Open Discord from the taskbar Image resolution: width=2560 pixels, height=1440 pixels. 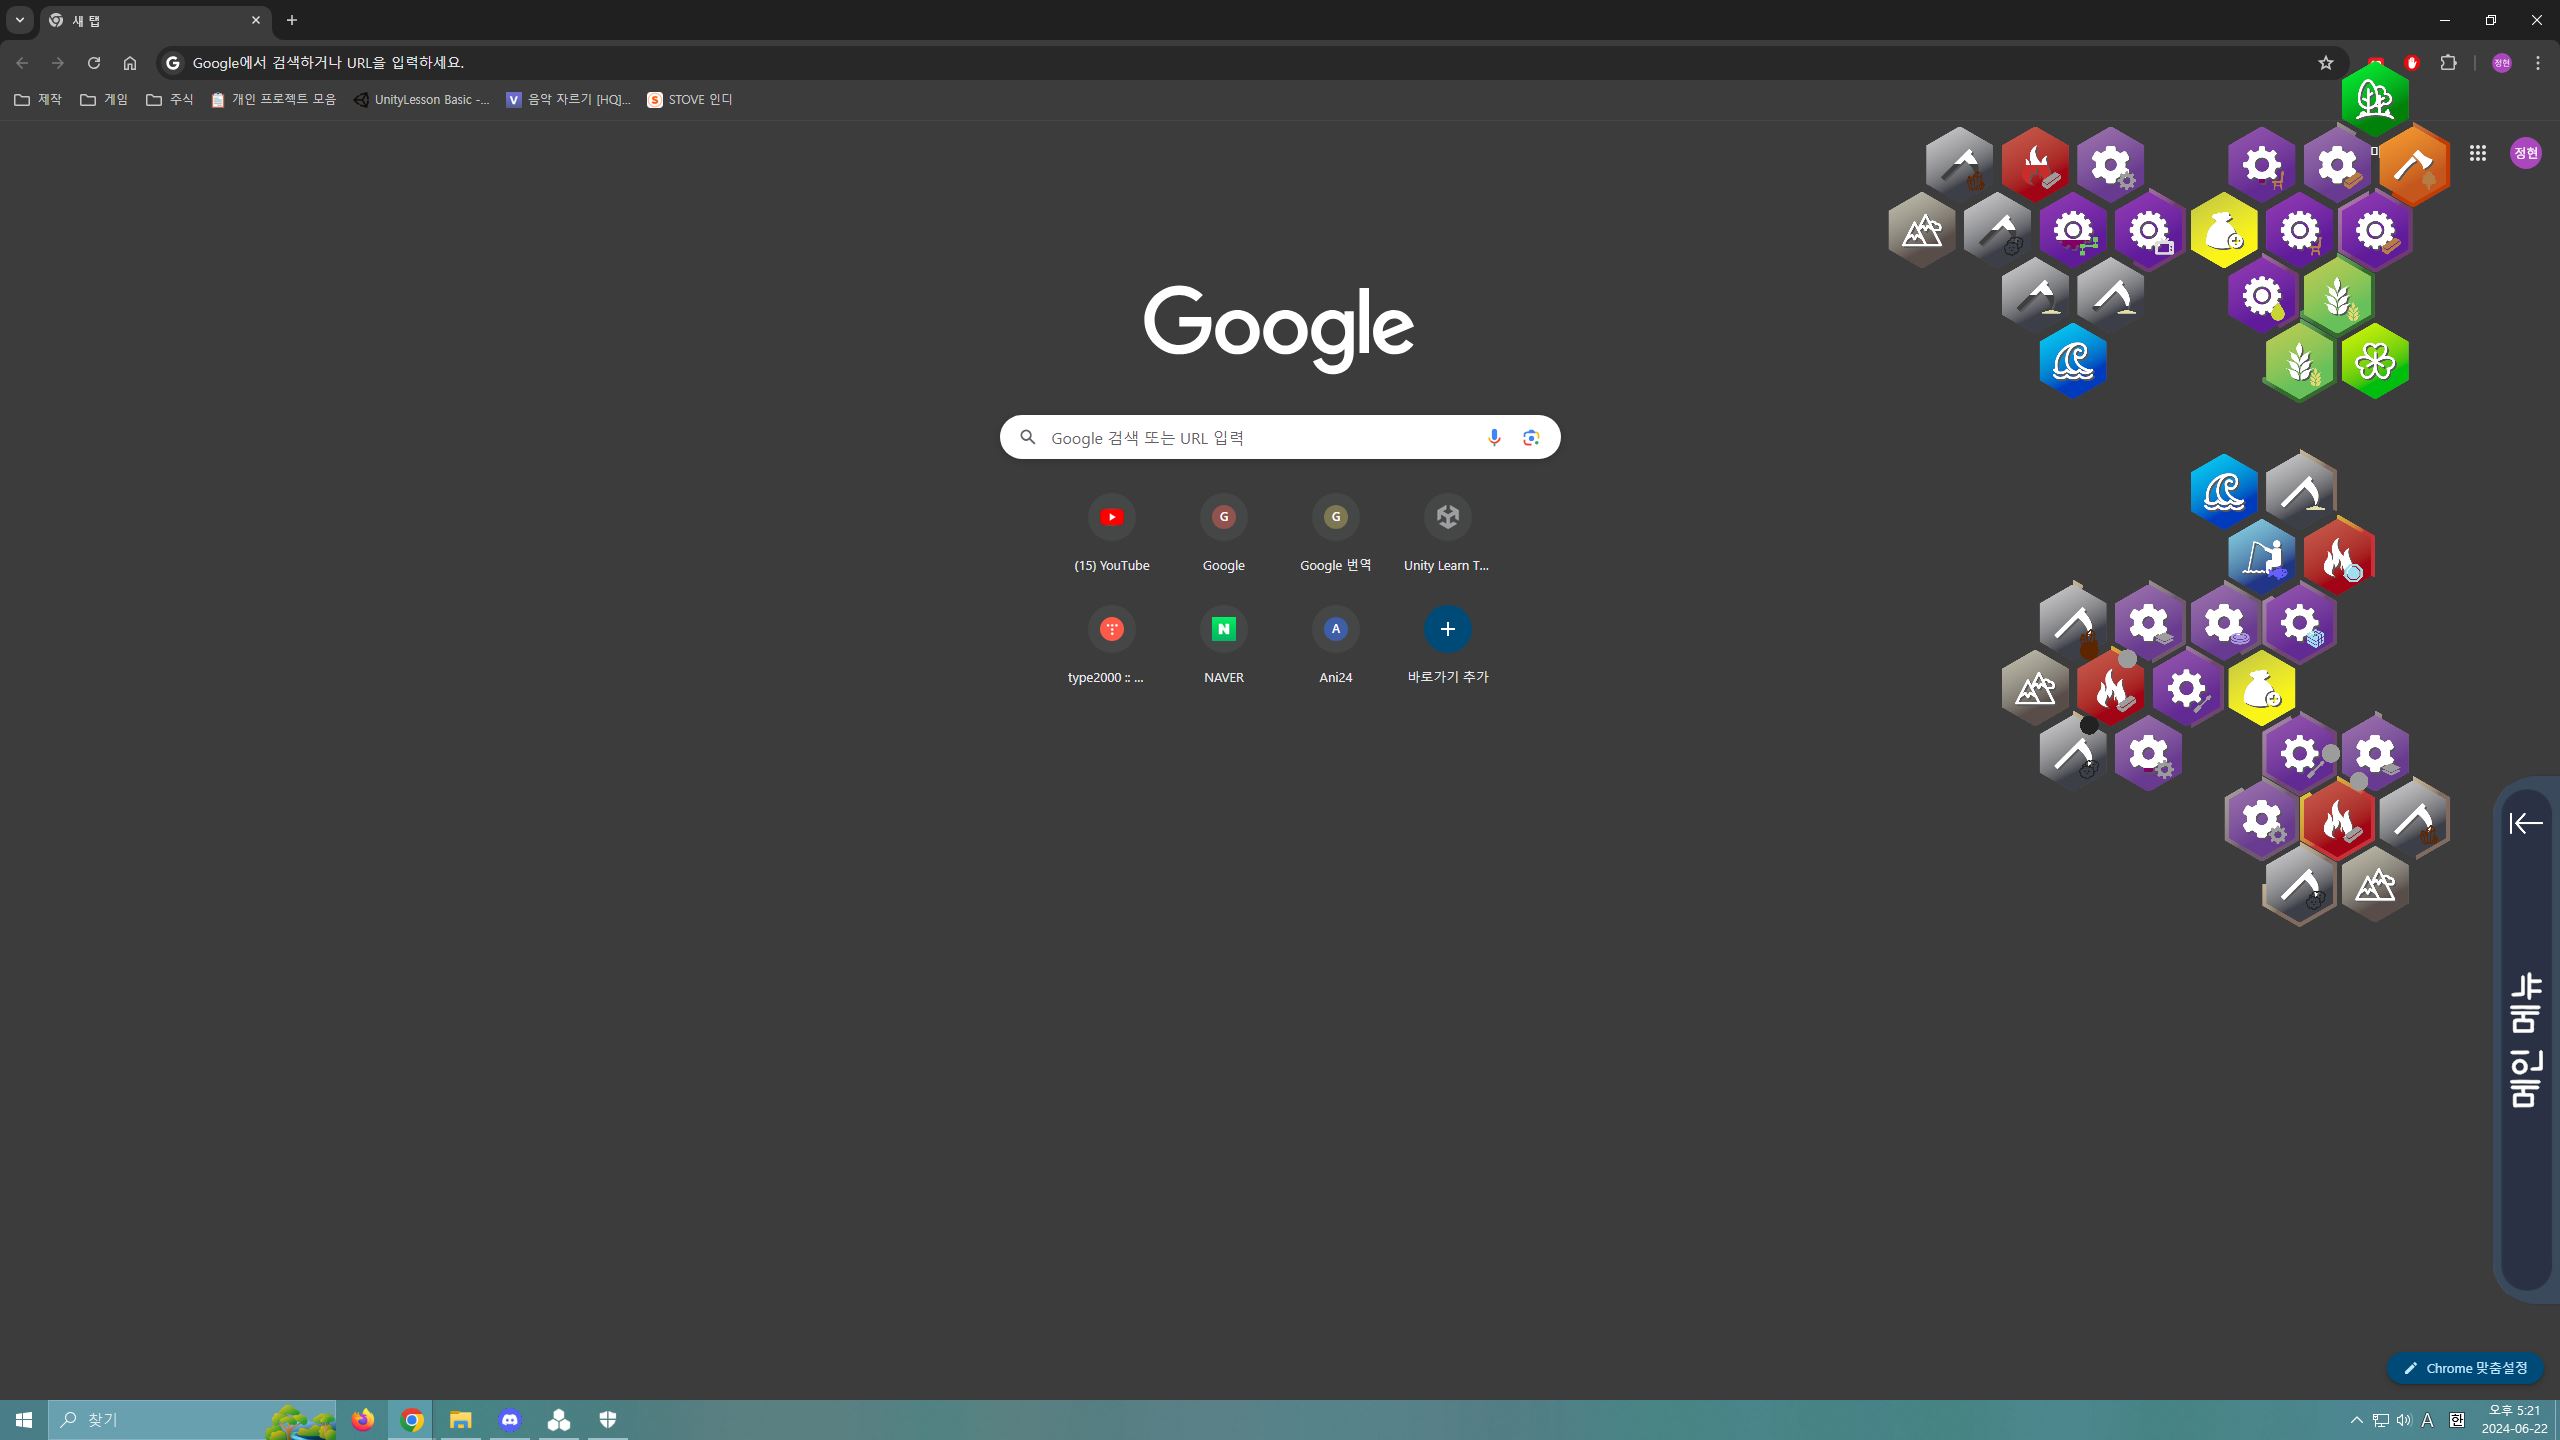point(510,1419)
